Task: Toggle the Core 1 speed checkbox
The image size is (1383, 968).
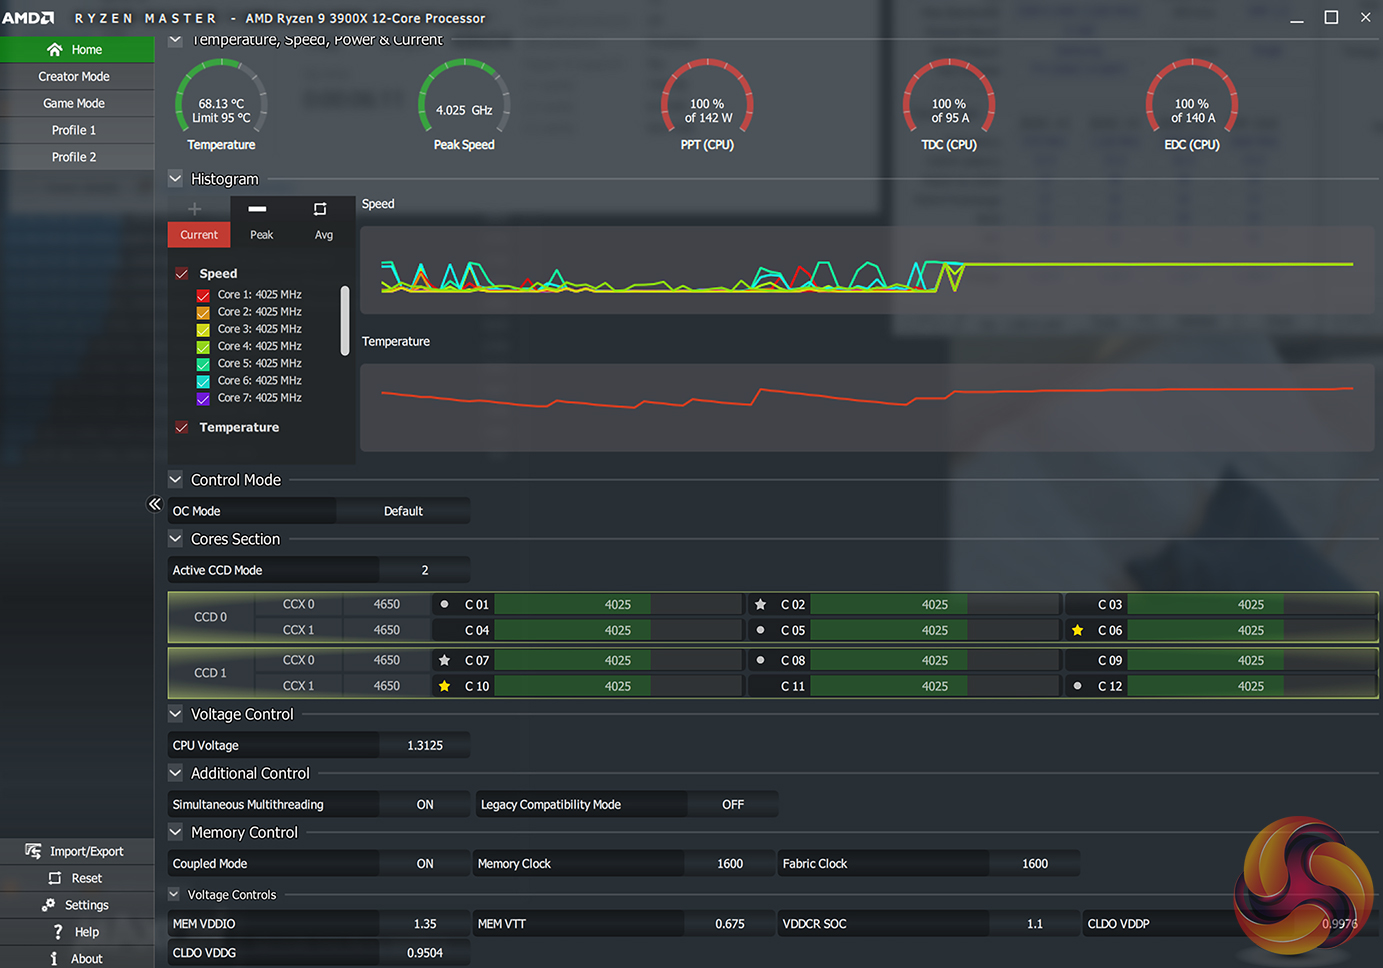Action: coord(203,295)
